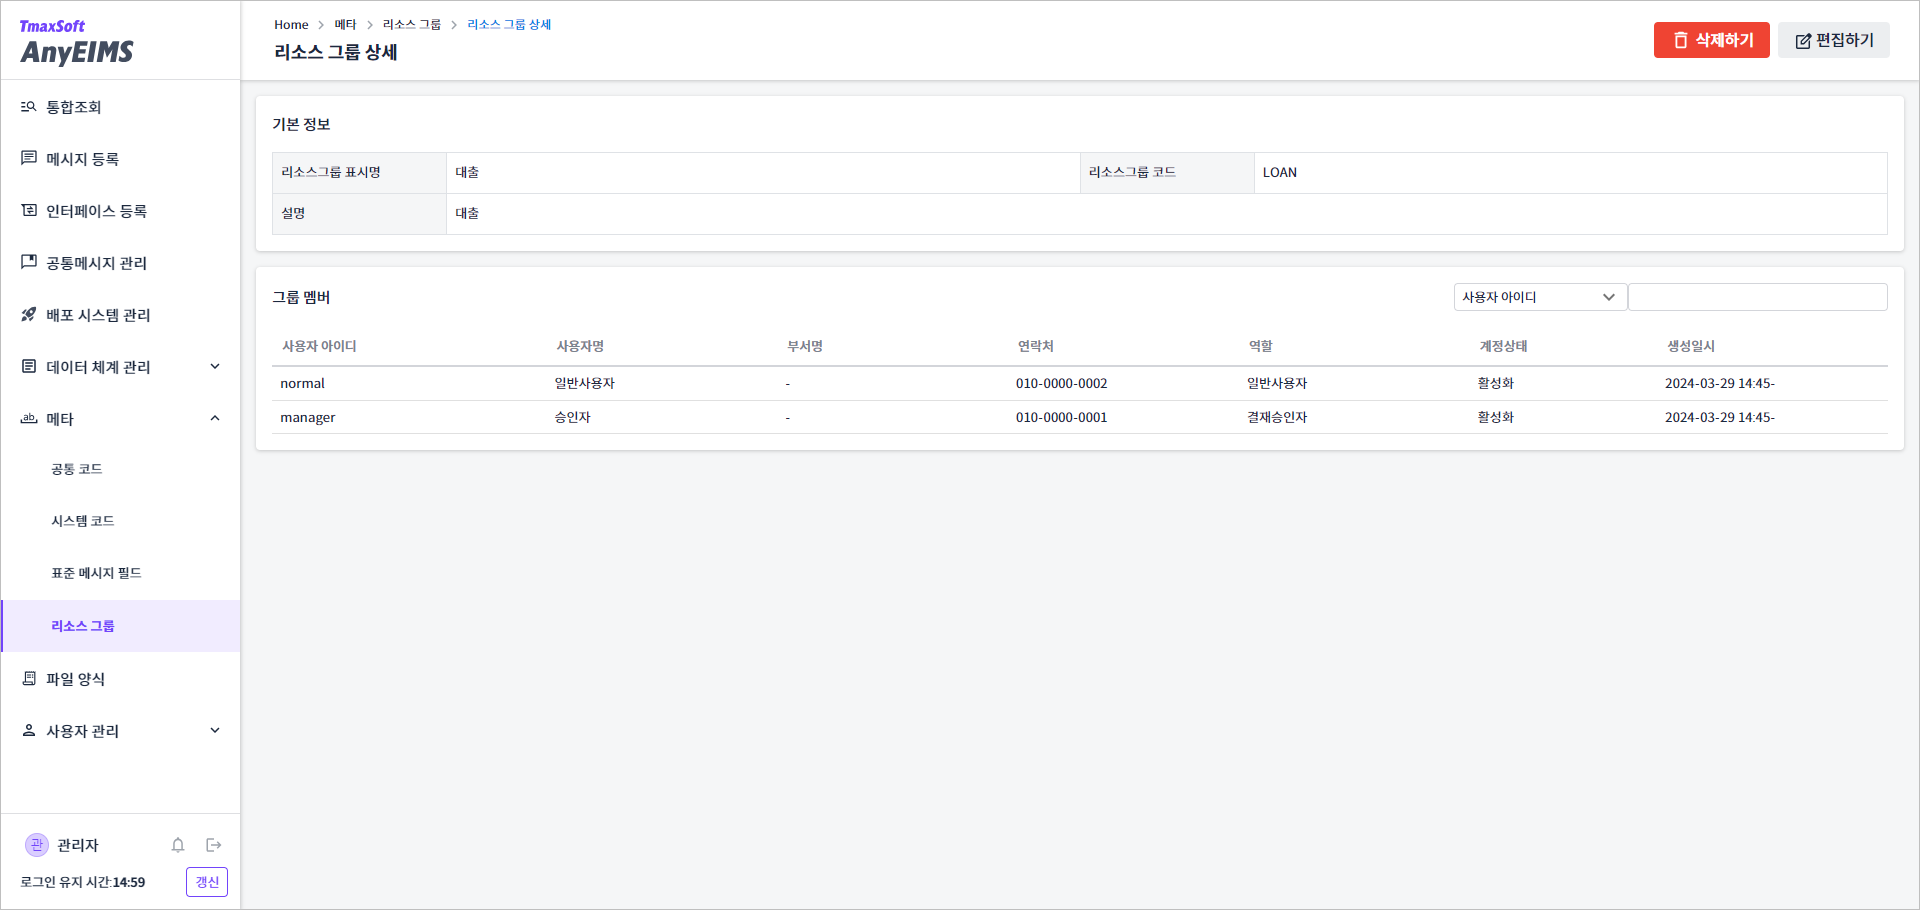Collapse the 메타 menu chevron
1920x910 pixels.
pyautogui.click(x=215, y=419)
